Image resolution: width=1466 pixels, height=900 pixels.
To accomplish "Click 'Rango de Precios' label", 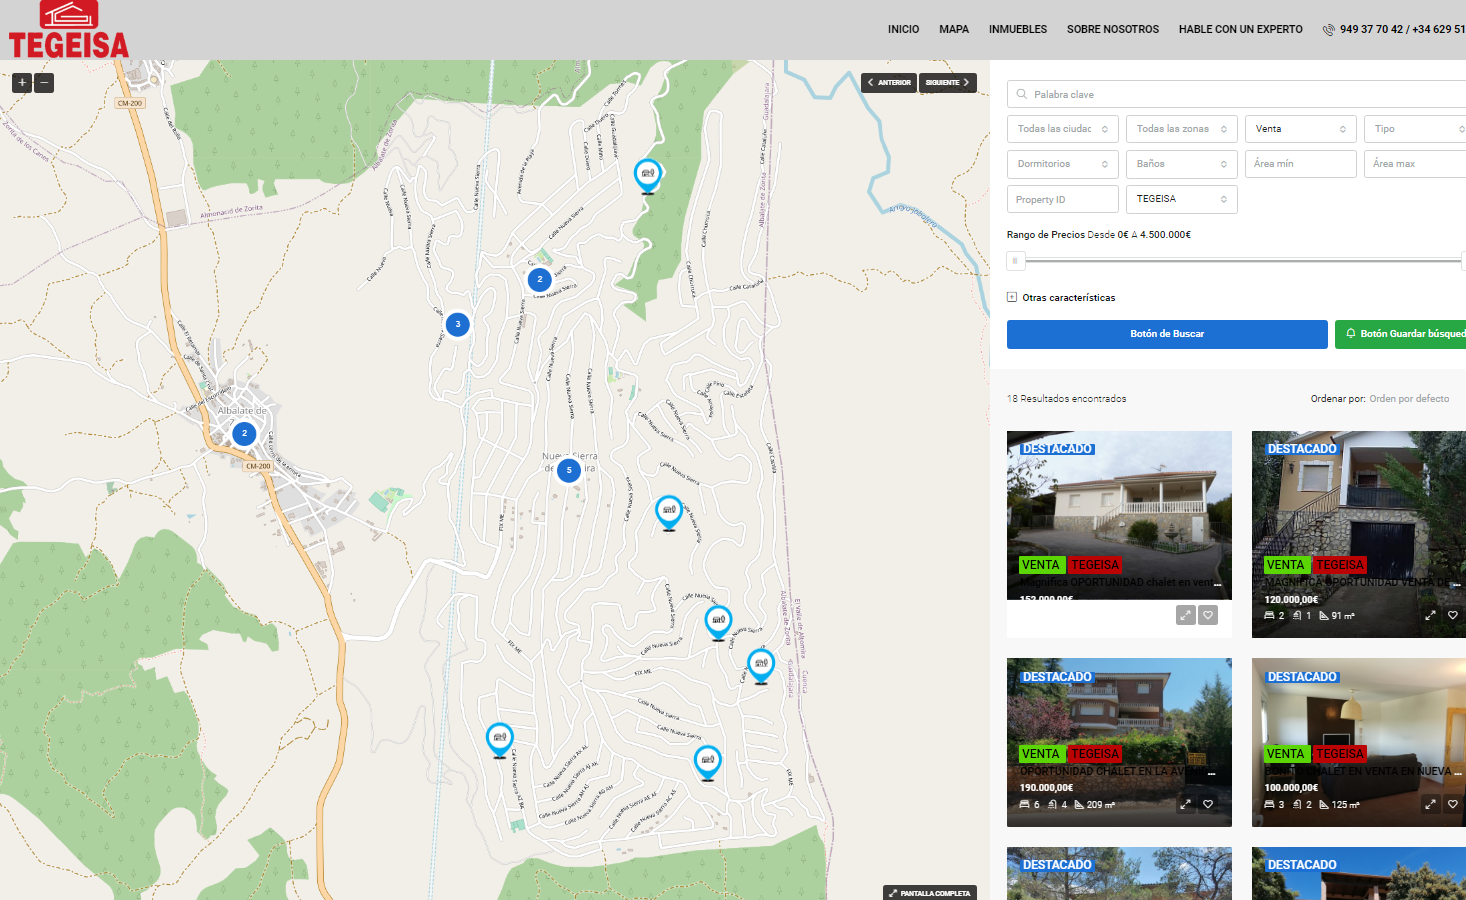I will click(x=1046, y=235).
